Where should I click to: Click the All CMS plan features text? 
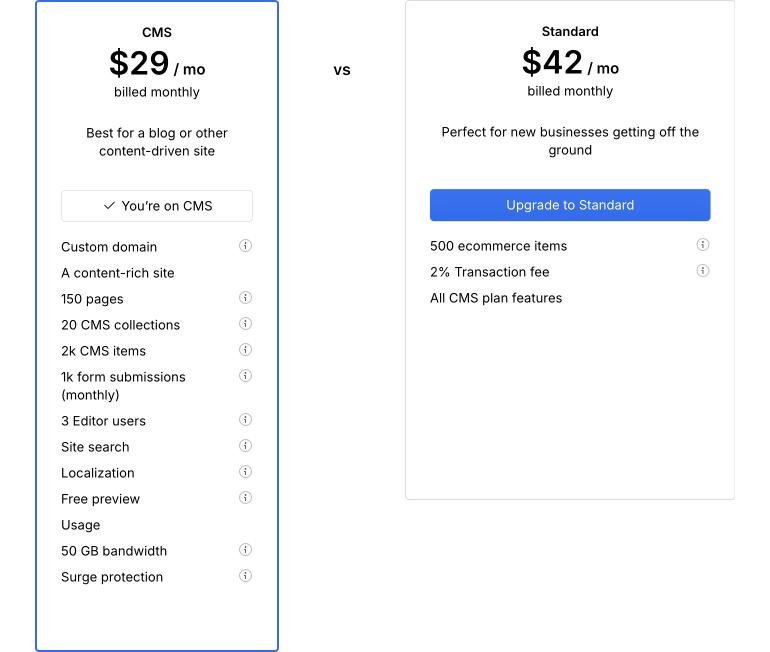click(496, 298)
